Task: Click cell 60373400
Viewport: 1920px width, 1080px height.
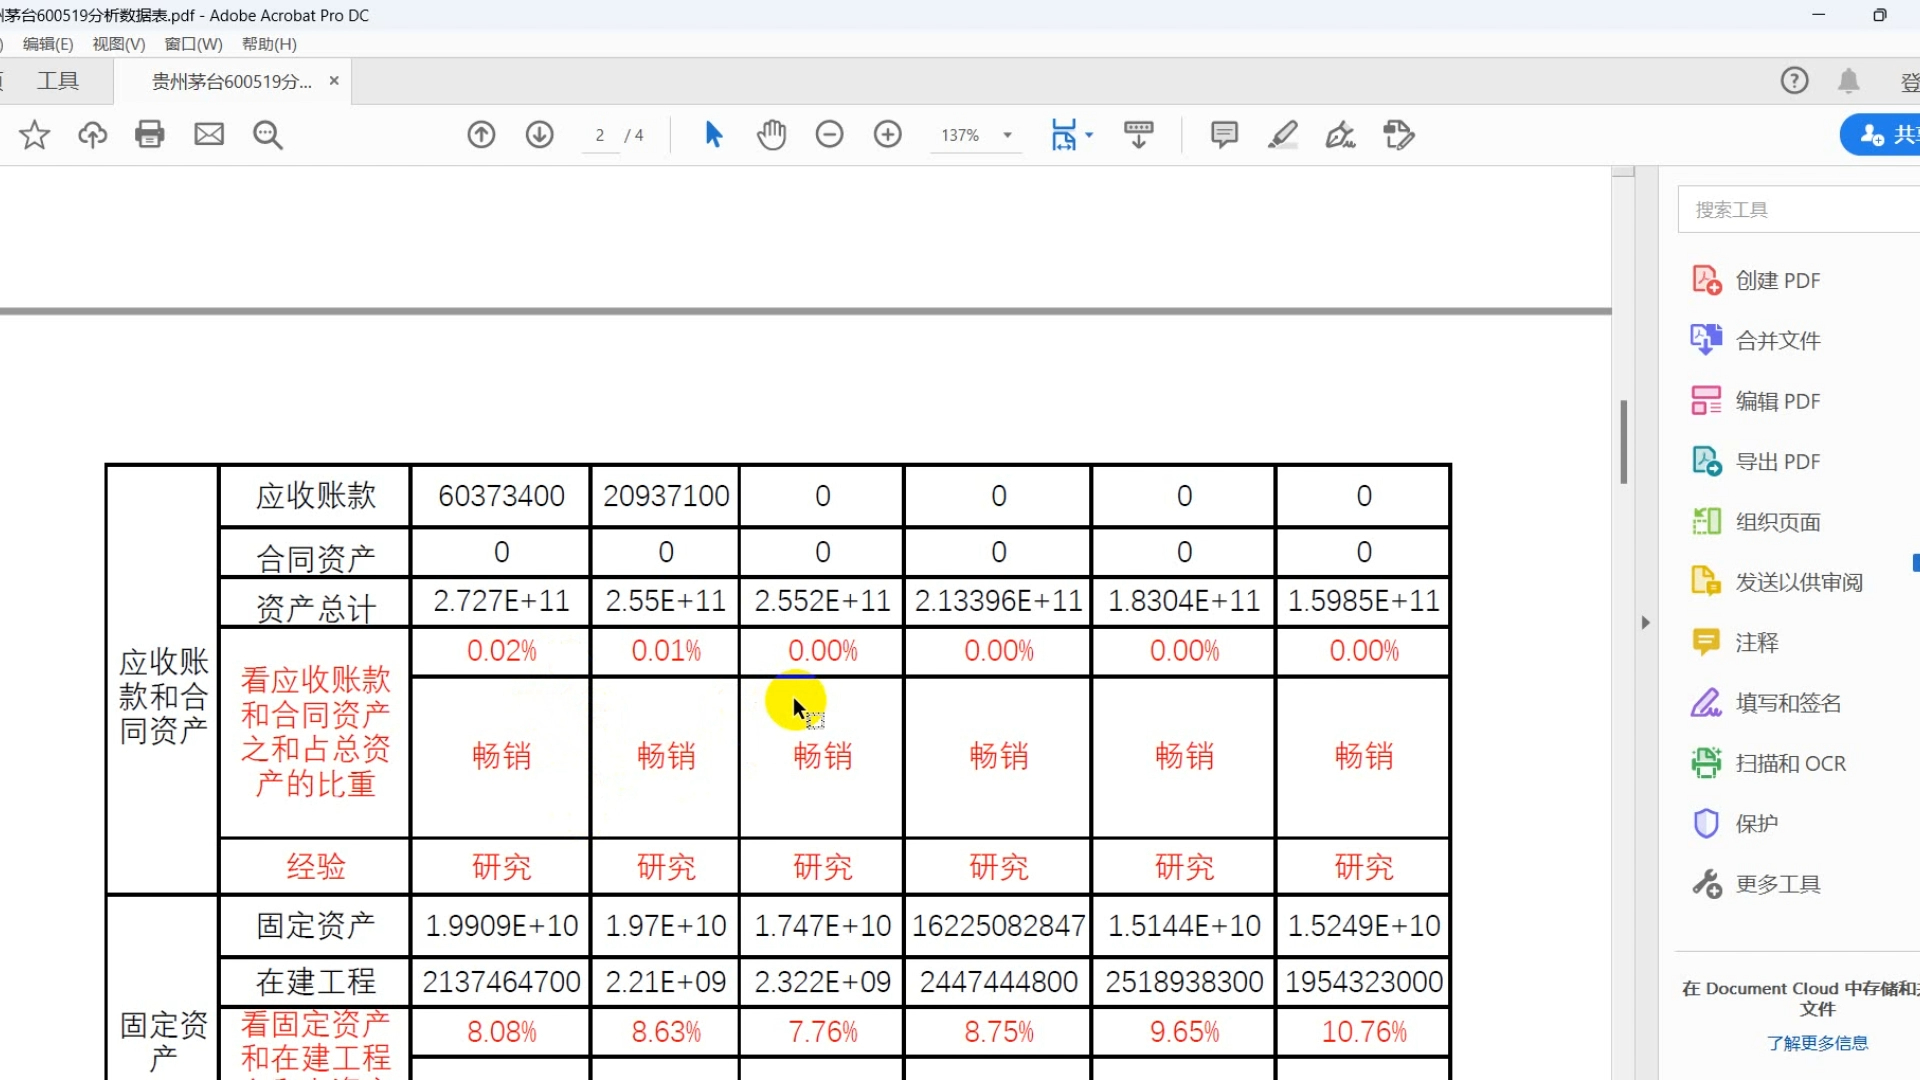Action: pyautogui.click(x=501, y=496)
